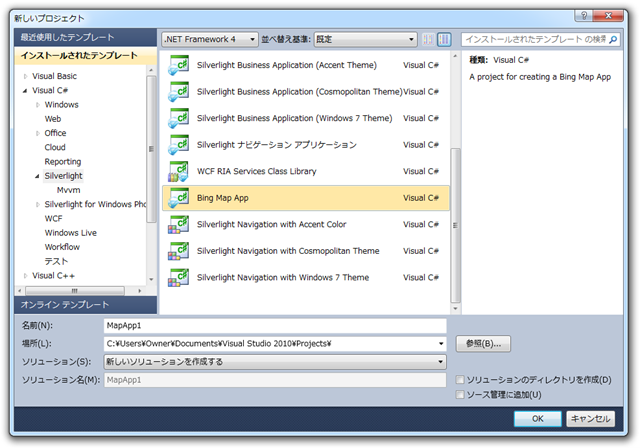
Task: Click tree panel horizontal scrollbar thumb
Action: coord(75,291)
